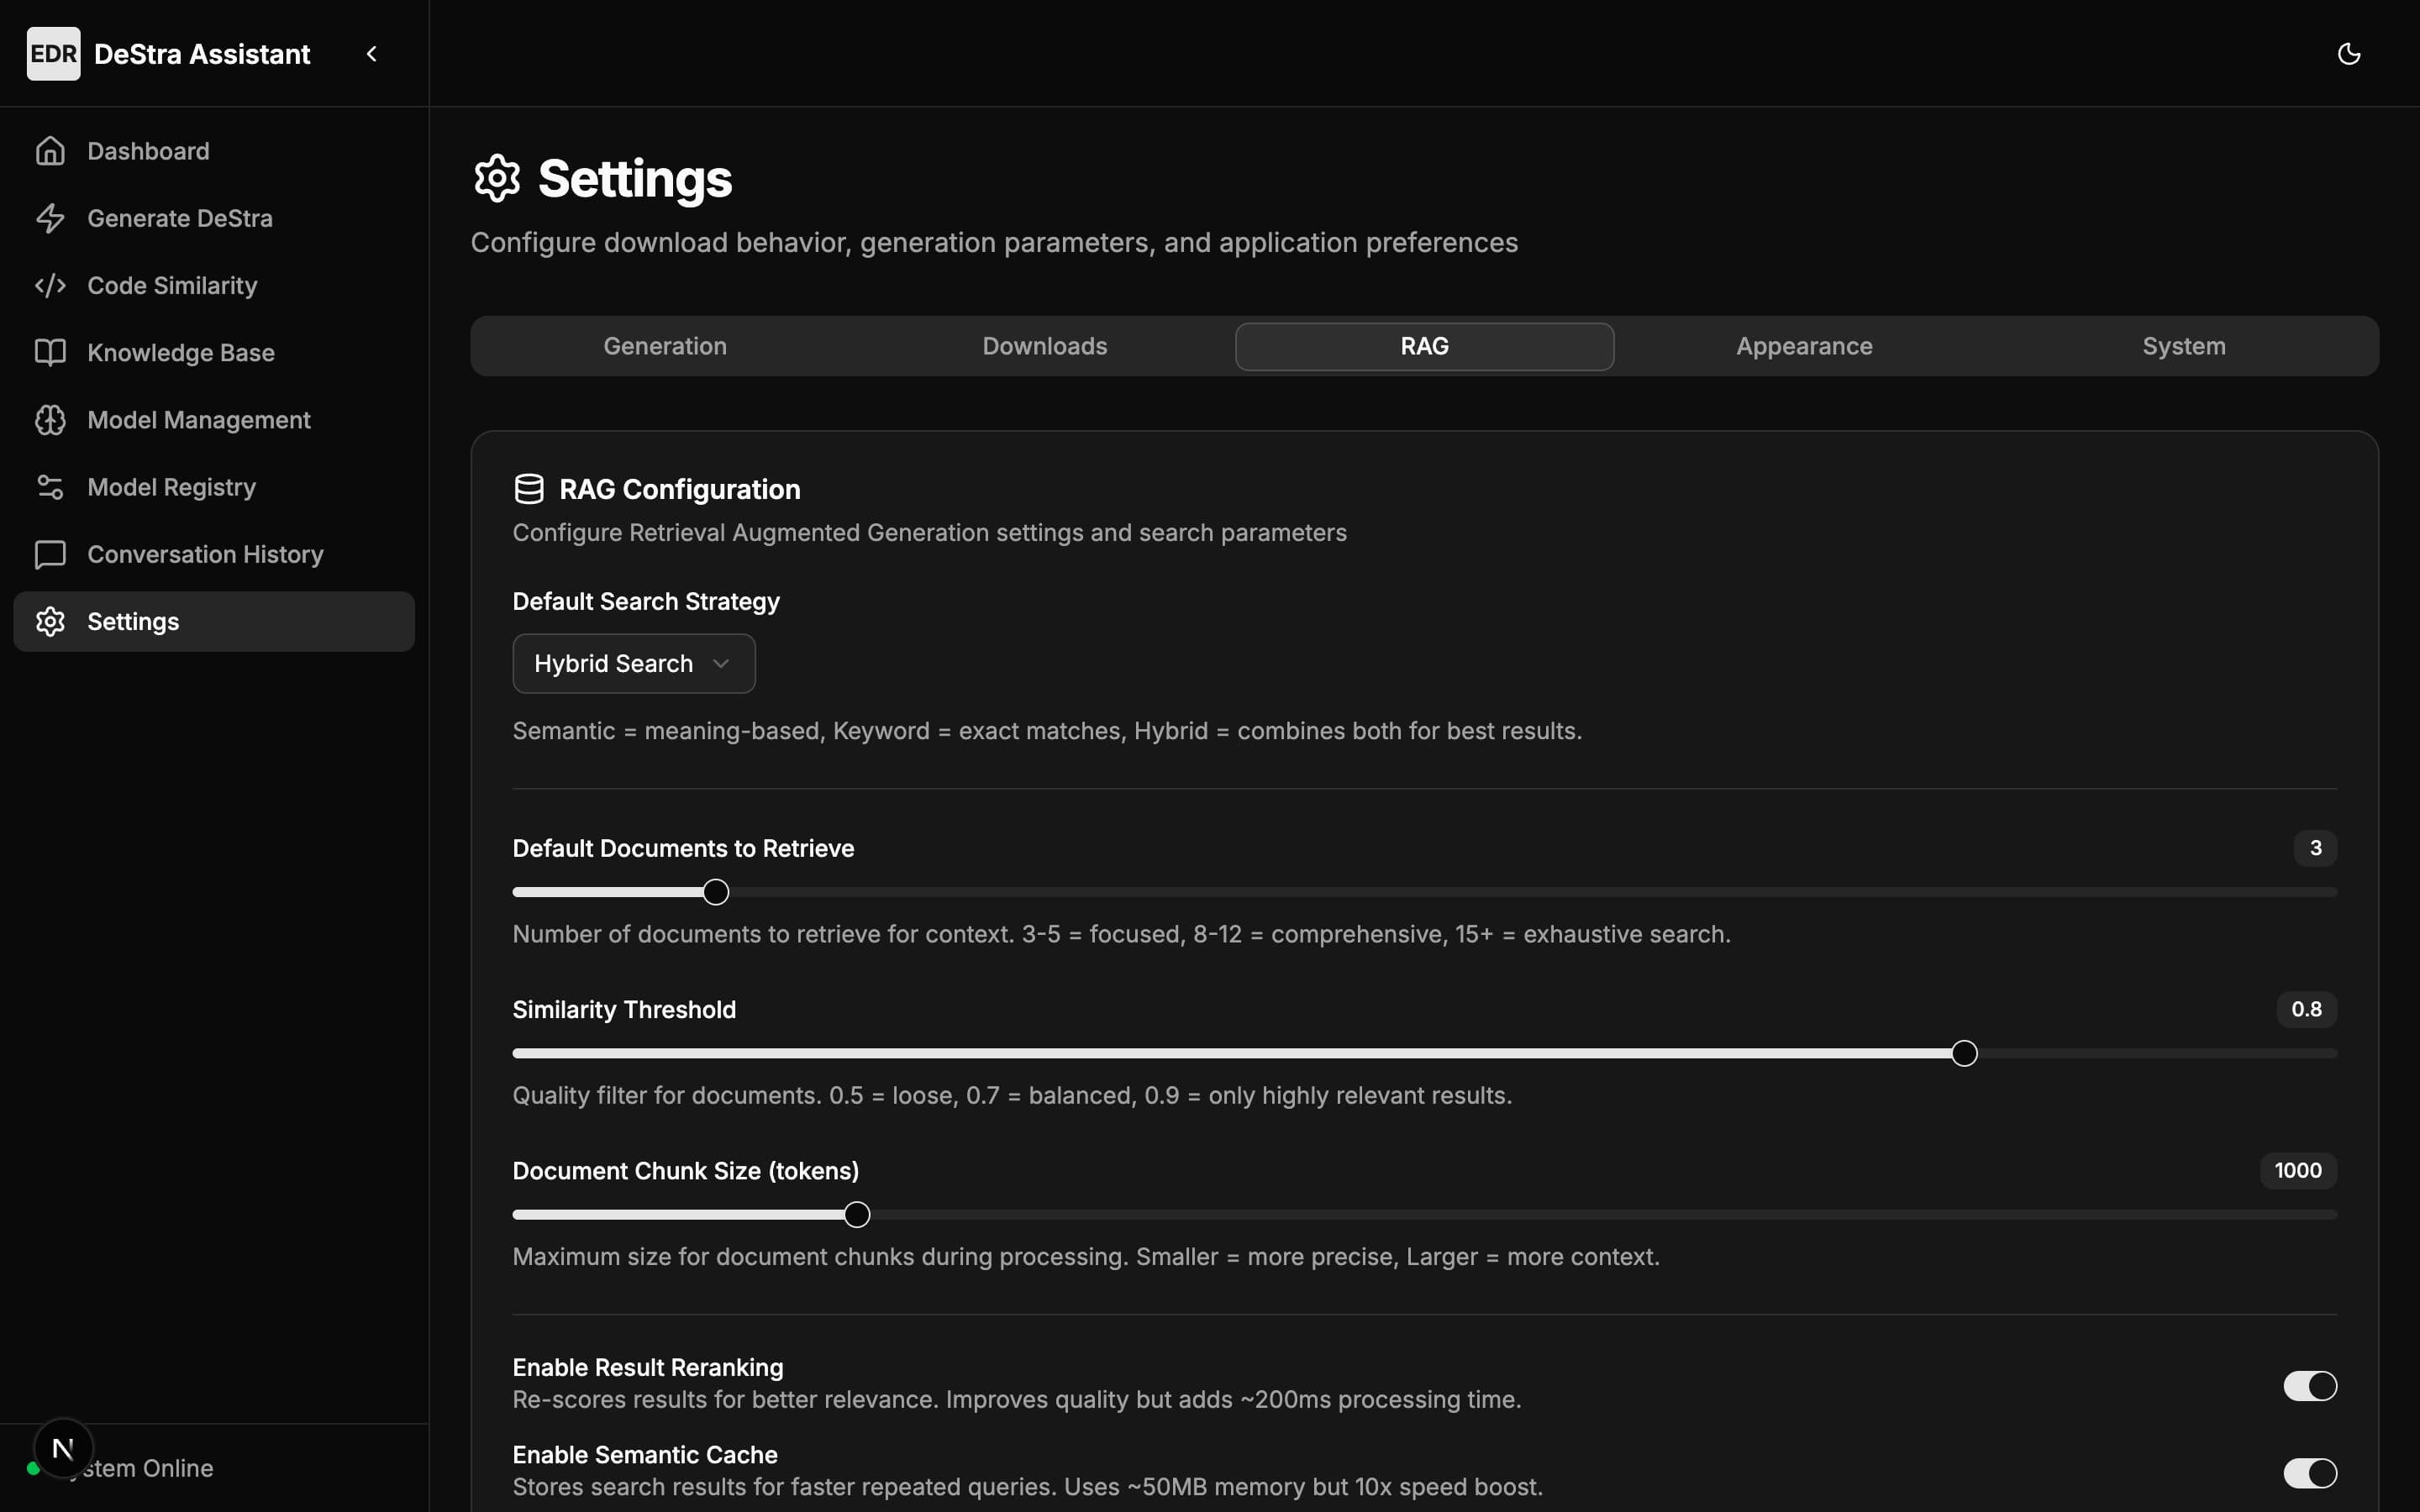Click the Conversation History chat icon
This screenshot has height=1512, width=2420.
50,554
